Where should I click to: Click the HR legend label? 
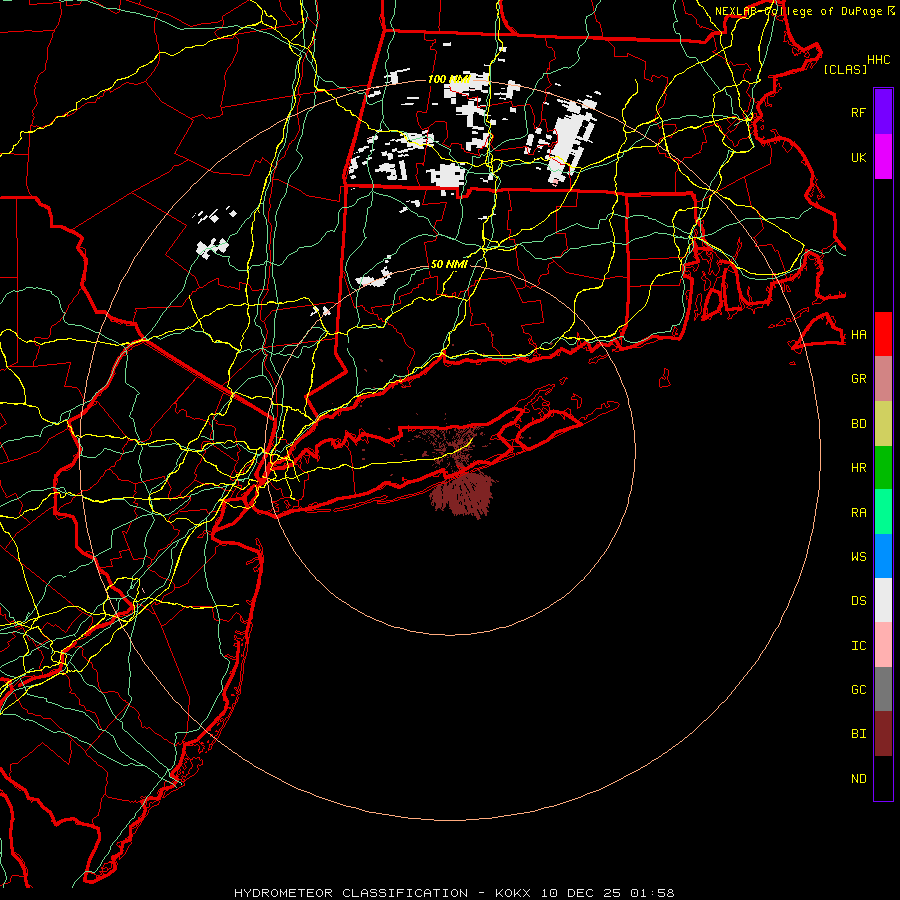click(x=858, y=468)
